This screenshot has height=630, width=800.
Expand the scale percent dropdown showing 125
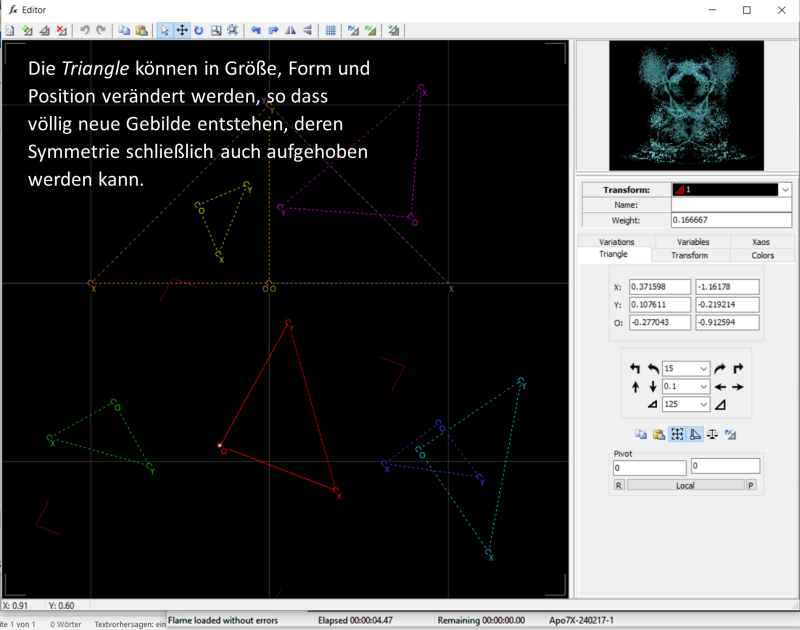pyautogui.click(x=703, y=405)
